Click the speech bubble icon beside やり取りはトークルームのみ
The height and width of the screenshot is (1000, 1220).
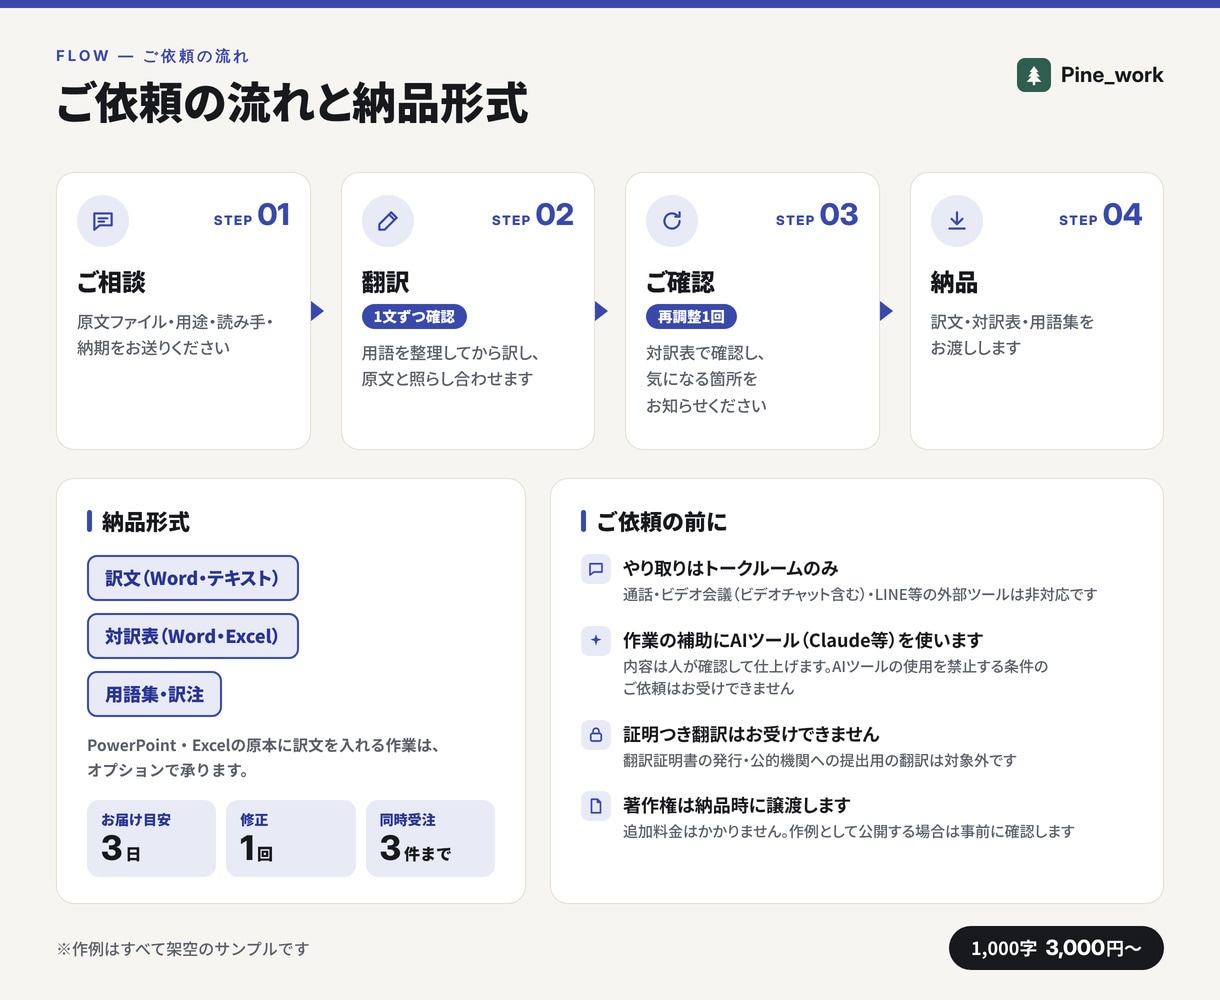[596, 569]
